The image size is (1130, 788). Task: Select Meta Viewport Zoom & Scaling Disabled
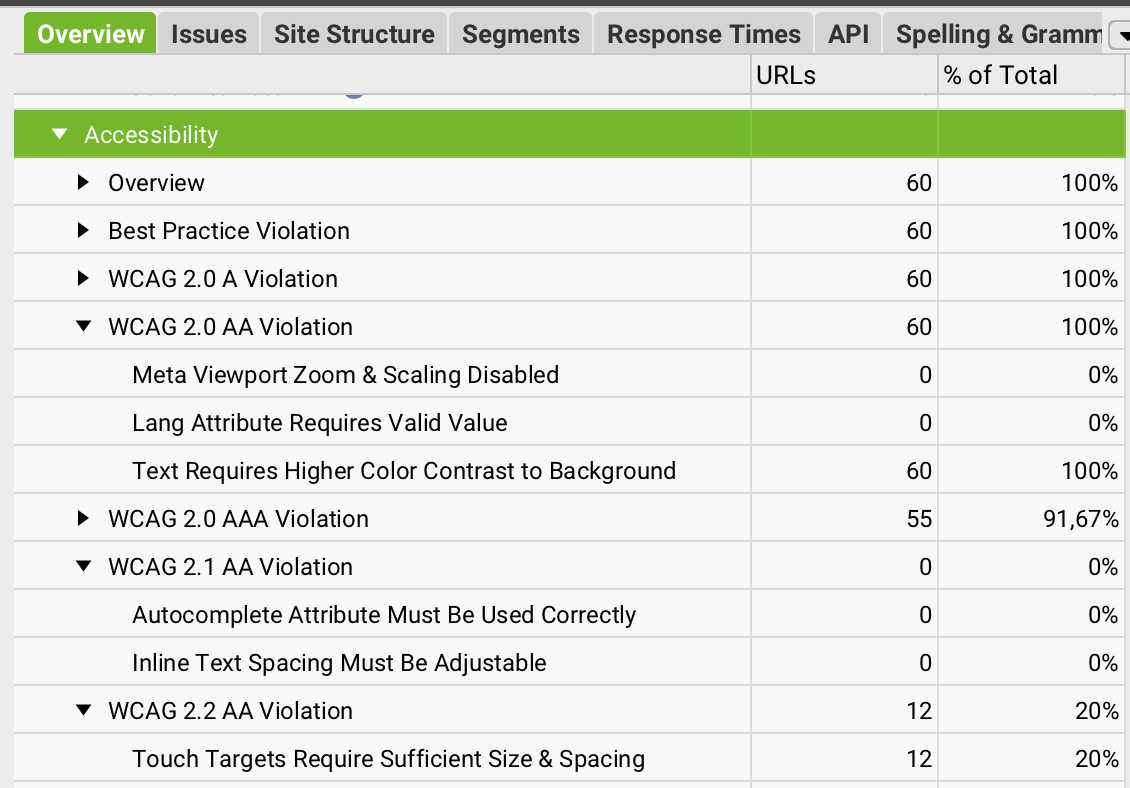point(345,374)
